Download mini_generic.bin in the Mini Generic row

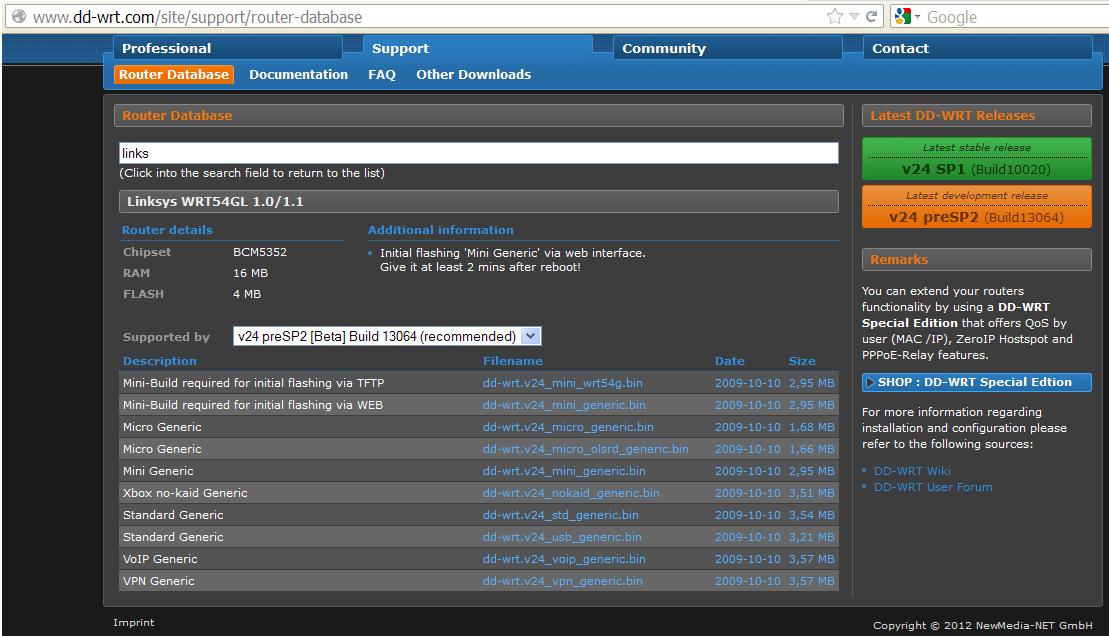click(564, 470)
